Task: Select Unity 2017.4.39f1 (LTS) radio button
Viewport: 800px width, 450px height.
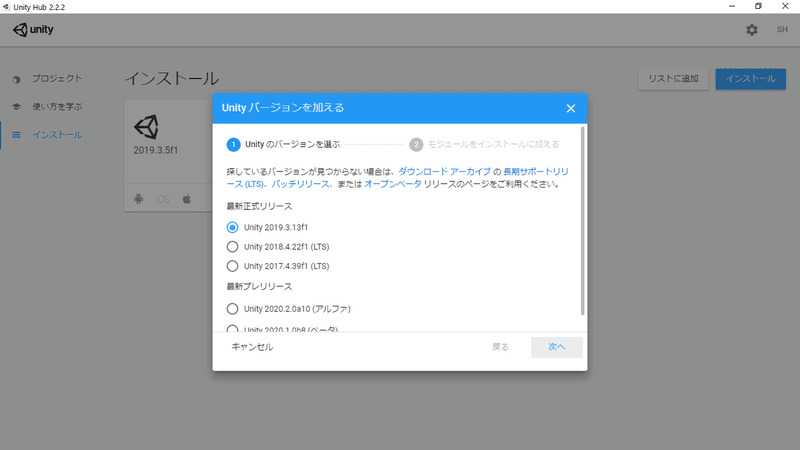Action: (x=232, y=266)
